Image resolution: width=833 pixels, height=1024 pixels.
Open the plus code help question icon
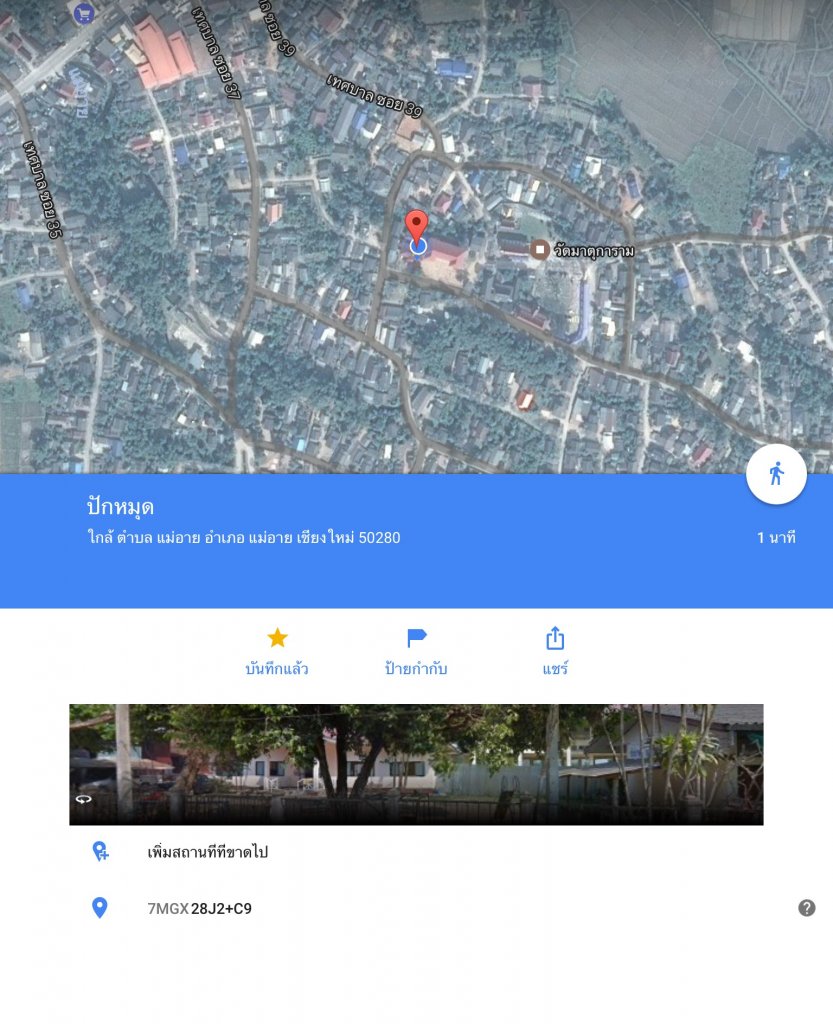click(807, 908)
